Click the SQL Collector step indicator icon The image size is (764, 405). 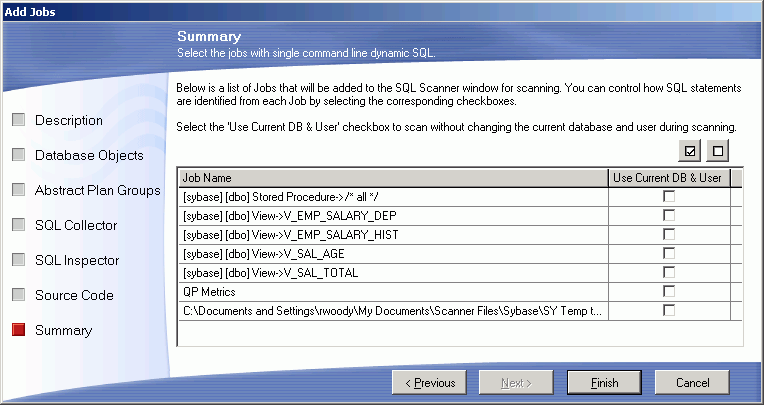click(19, 225)
